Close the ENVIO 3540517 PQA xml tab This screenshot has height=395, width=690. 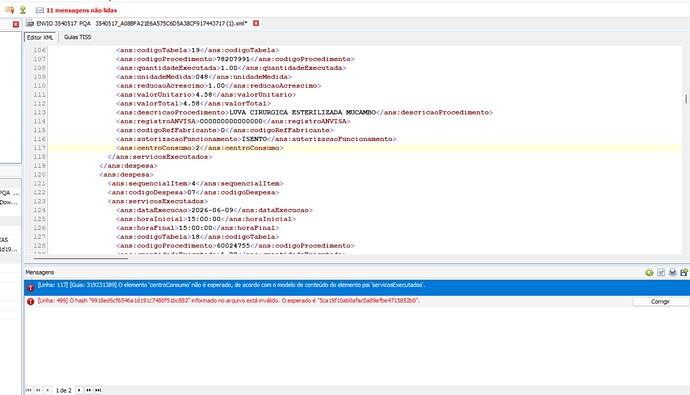(x=256, y=23)
